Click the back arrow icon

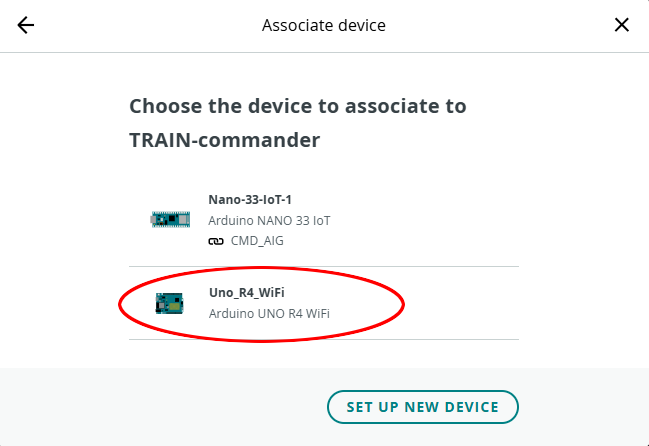(26, 25)
